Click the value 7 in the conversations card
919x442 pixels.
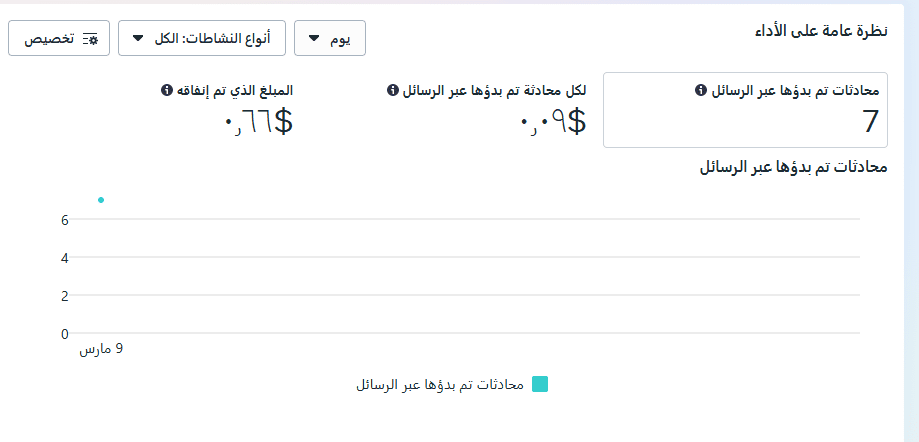(870, 122)
